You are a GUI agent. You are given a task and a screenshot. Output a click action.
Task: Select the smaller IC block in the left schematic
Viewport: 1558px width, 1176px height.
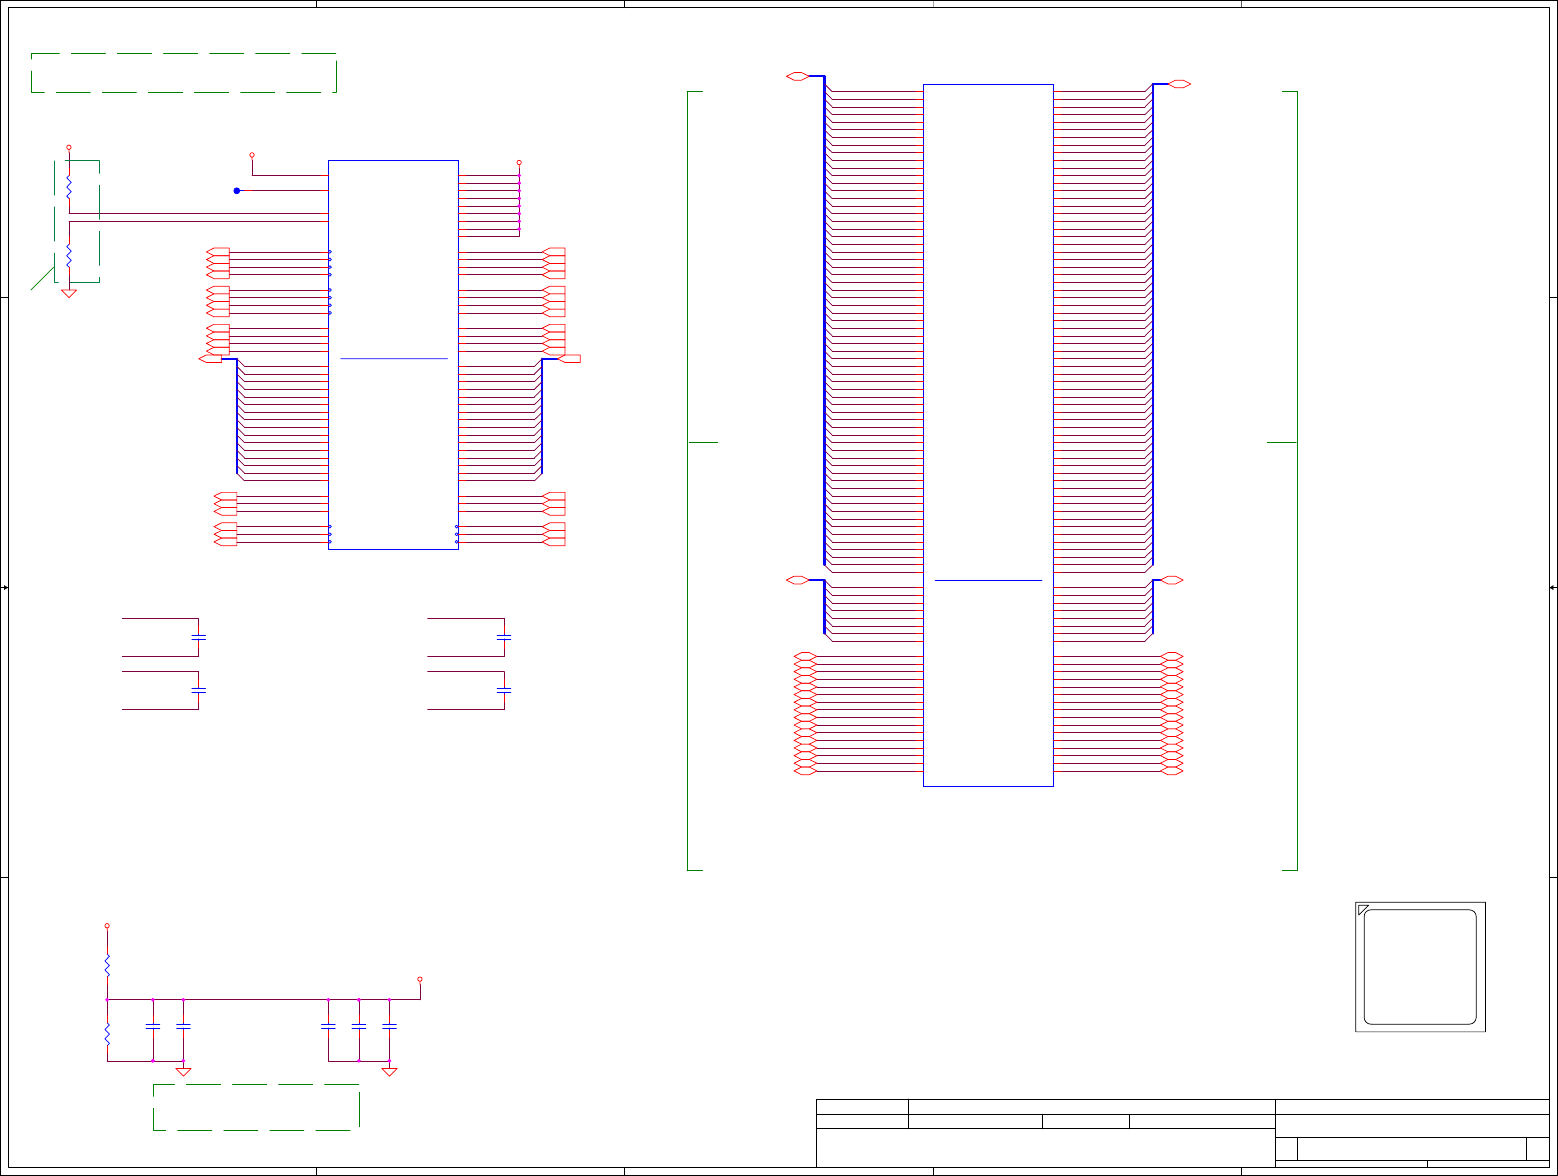point(393,355)
